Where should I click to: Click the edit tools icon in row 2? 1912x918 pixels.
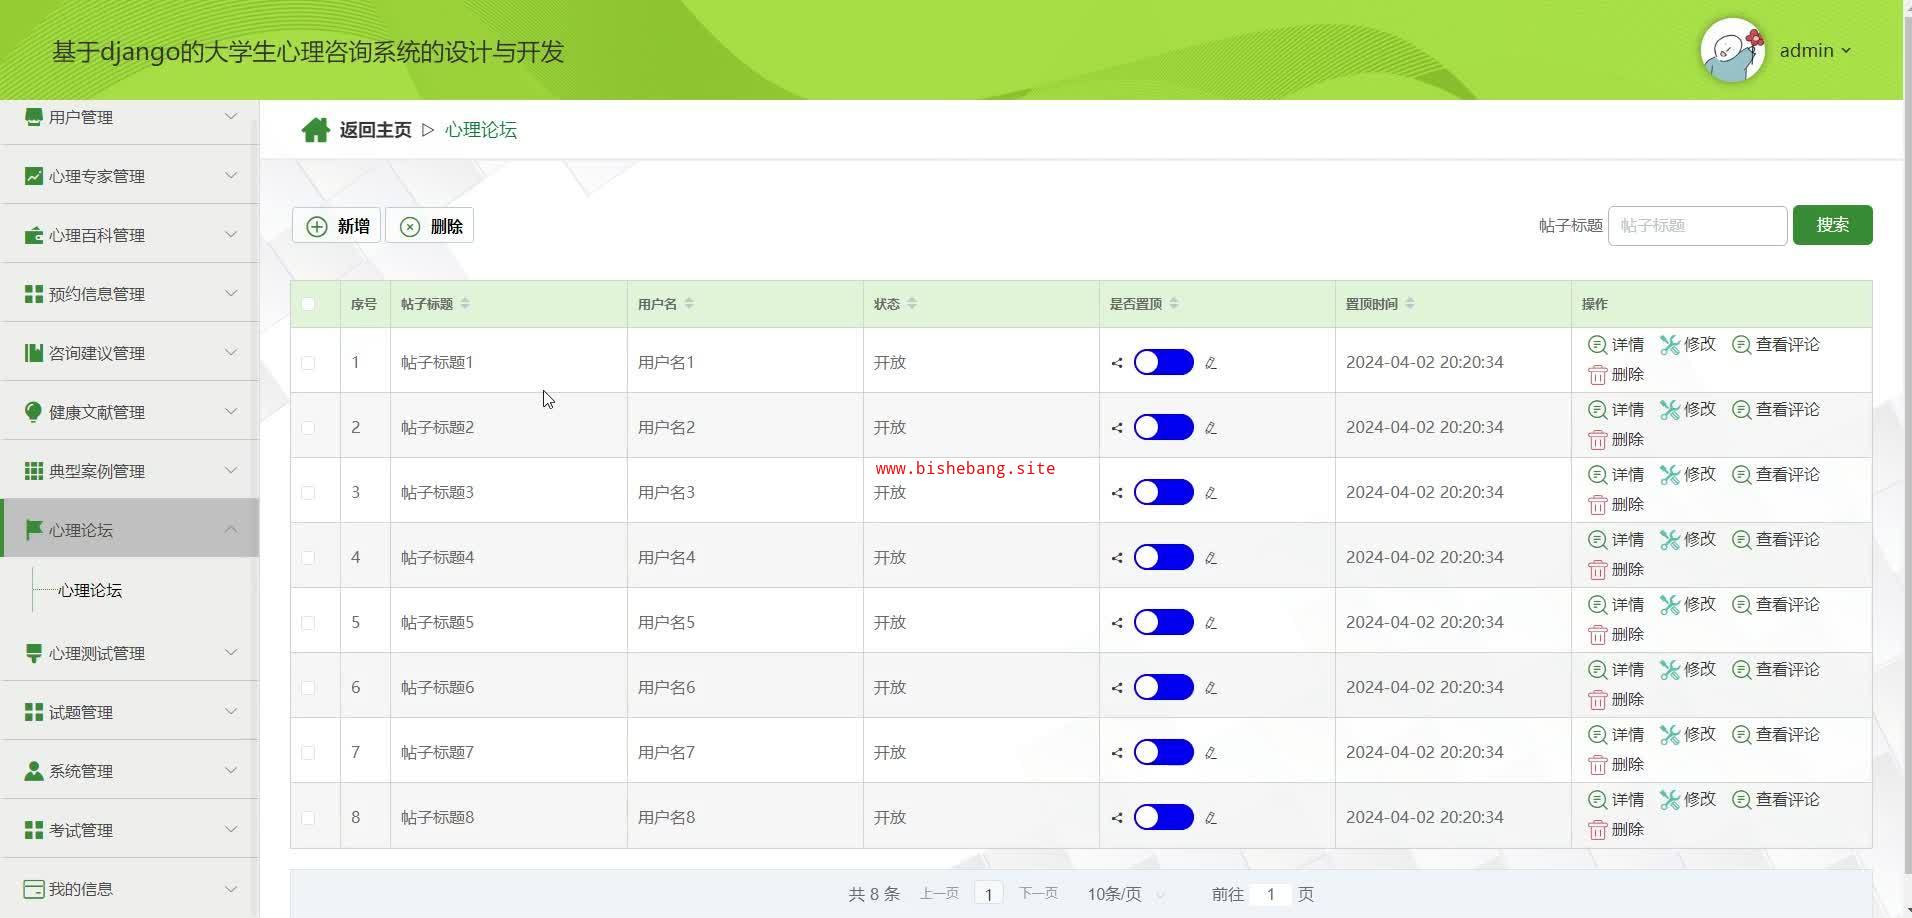(x=1669, y=410)
